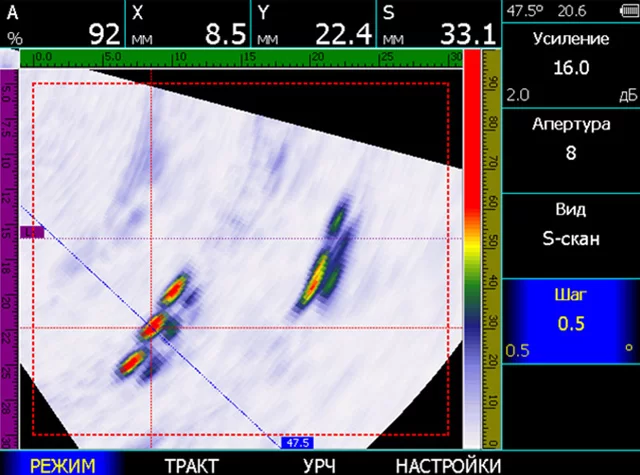Screen dimensions: 640x475
Task: Click the Y depth readout
Action: click(314, 25)
